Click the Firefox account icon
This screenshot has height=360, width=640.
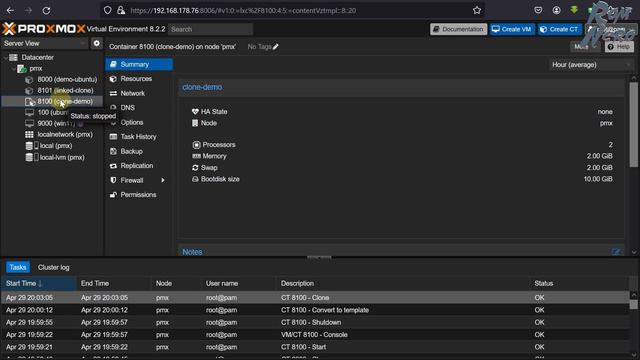pyautogui.click(x=556, y=11)
